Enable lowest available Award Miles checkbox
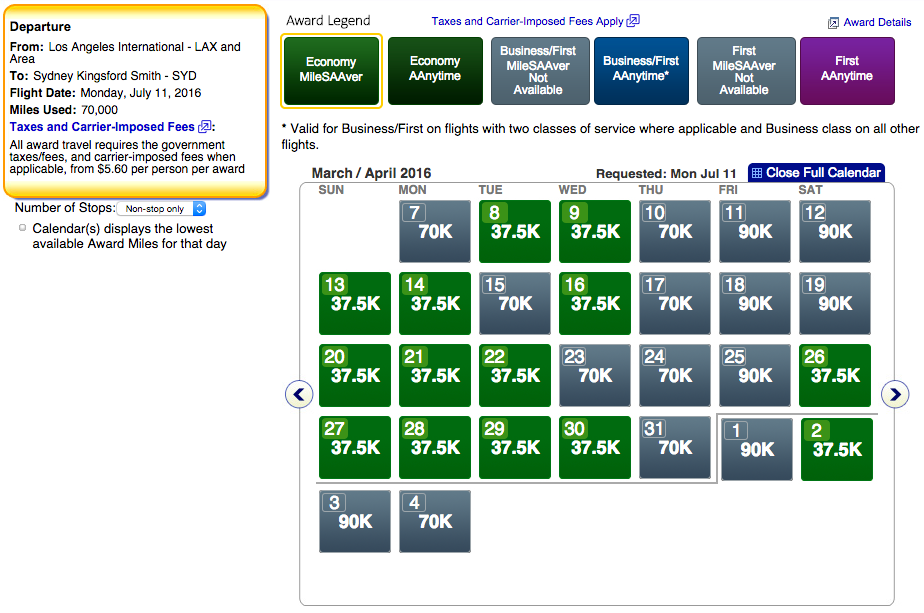This screenshot has width=924, height=613. click(23, 228)
